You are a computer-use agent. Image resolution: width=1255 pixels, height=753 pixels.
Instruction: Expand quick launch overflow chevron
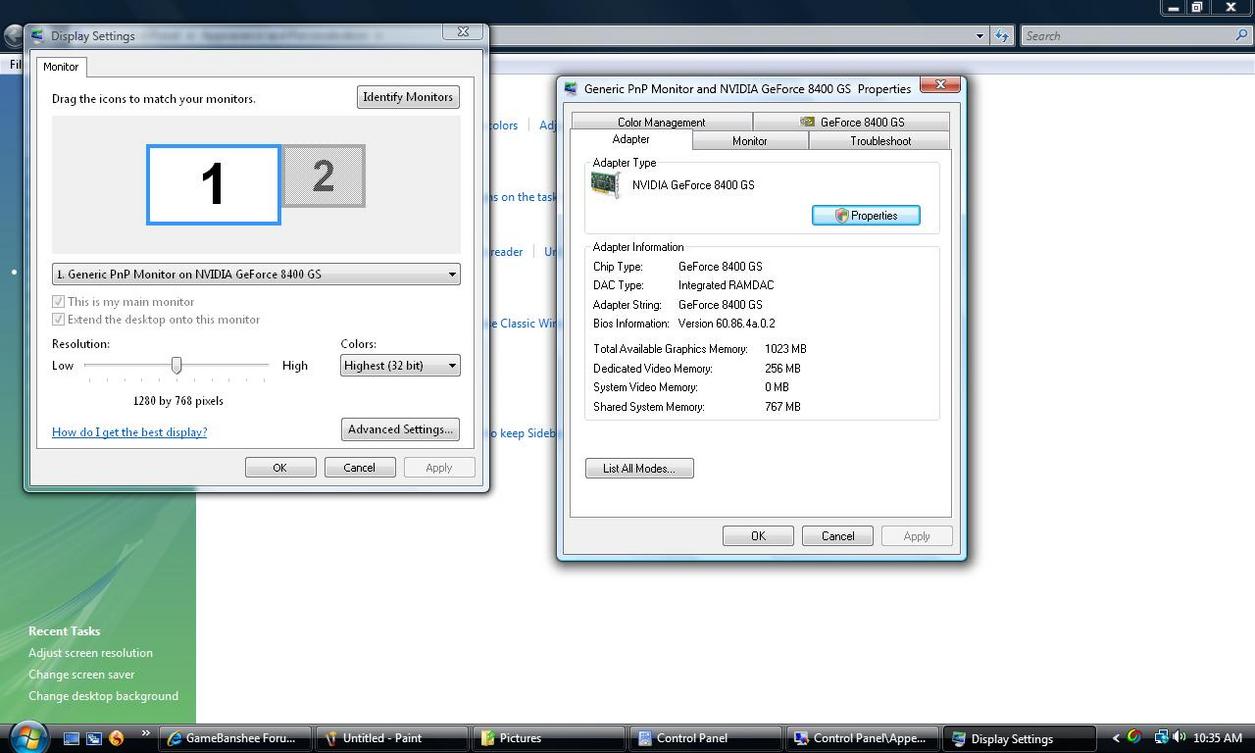[145, 734]
